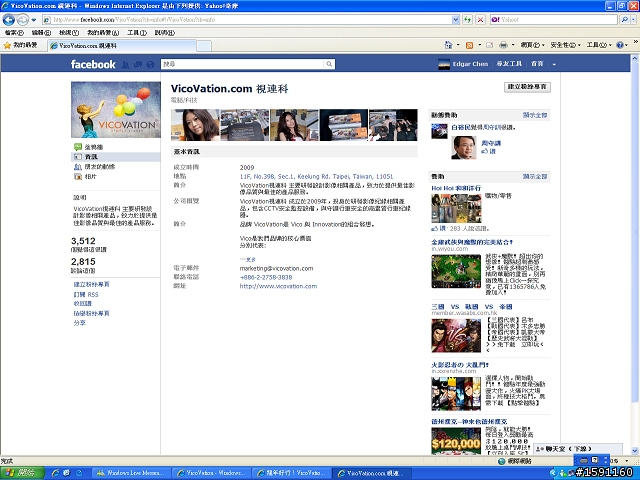Click the red Stop loading icon

(x=481, y=20)
